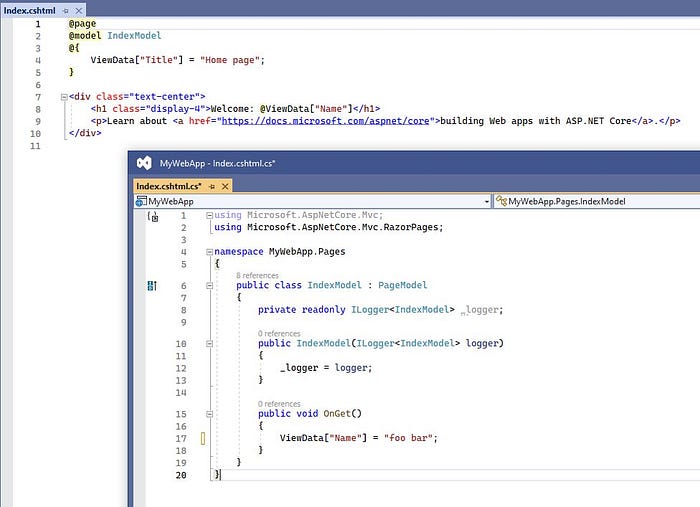Collapse the div block at line 7
The height and width of the screenshot is (507, 700).
(x=64, y=96)
